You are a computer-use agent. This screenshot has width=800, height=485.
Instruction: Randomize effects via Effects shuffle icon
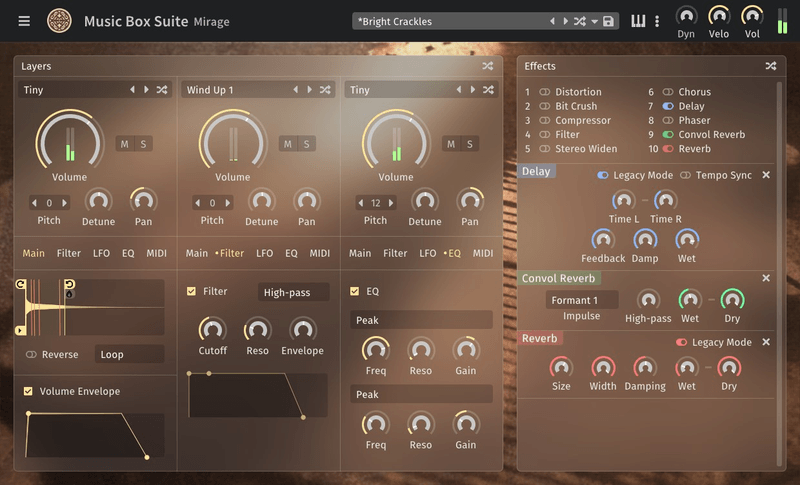coord(771,66)
